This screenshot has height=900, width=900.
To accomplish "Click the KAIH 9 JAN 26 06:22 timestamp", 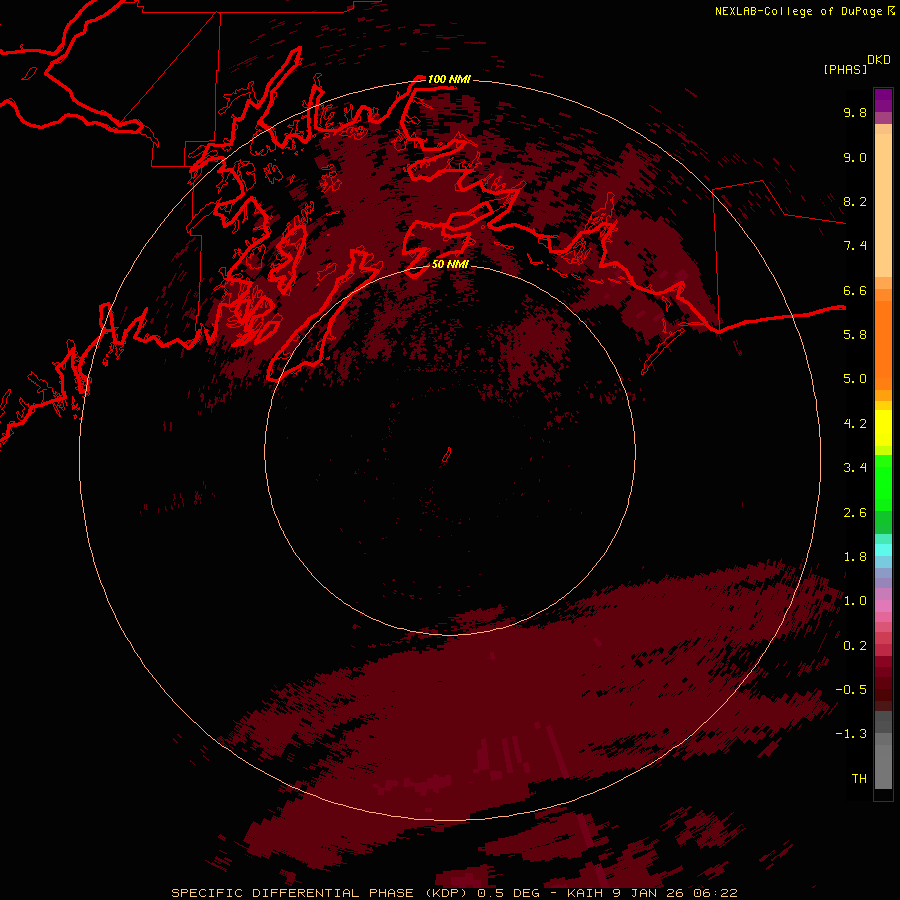I will (x=652, y=893).
